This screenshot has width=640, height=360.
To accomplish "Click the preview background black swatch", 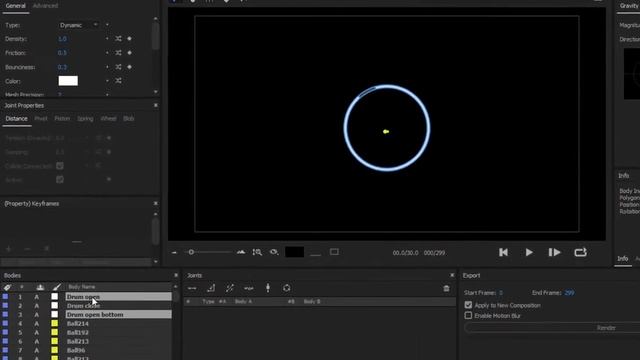I will 294,252.
